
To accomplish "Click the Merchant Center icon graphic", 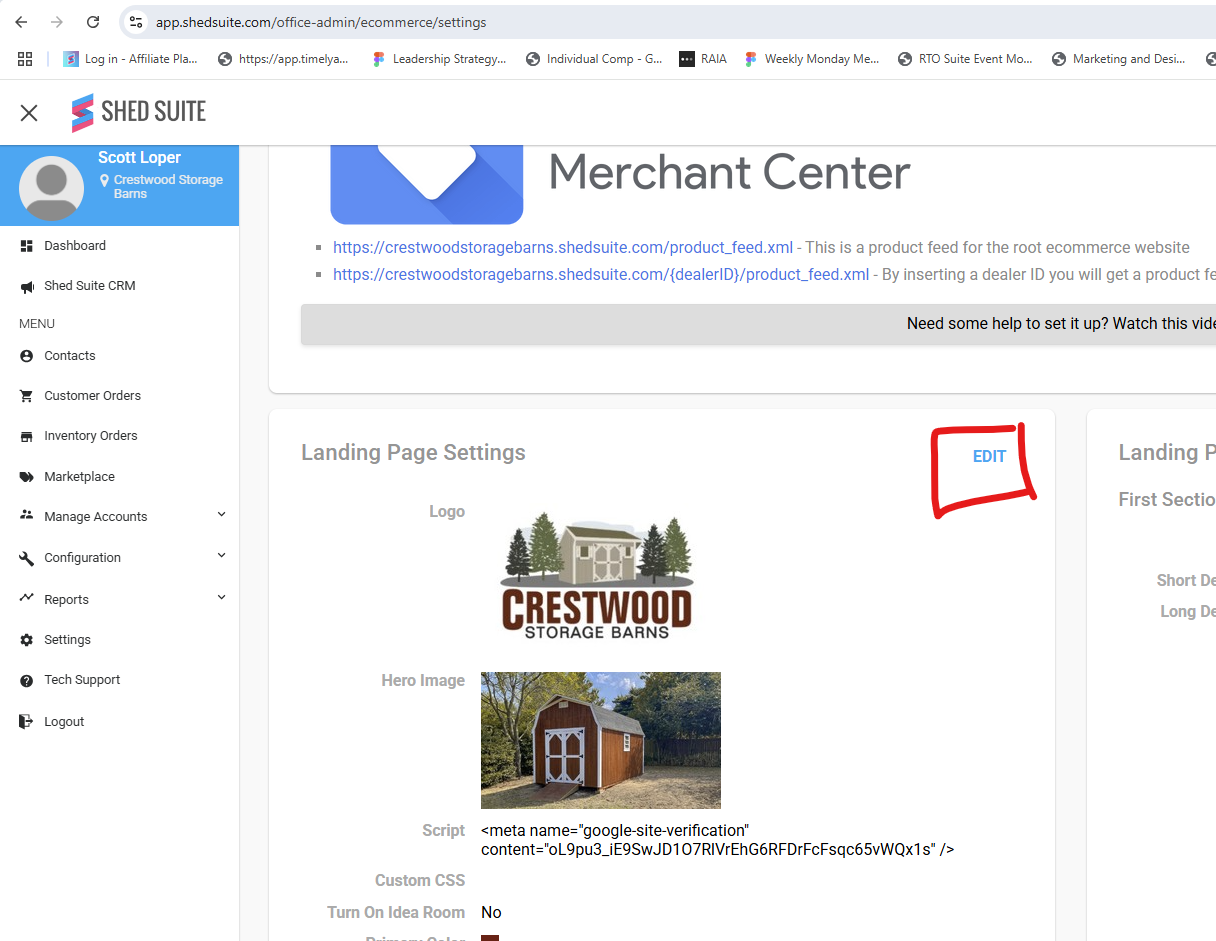I will (x=427, y=185).
